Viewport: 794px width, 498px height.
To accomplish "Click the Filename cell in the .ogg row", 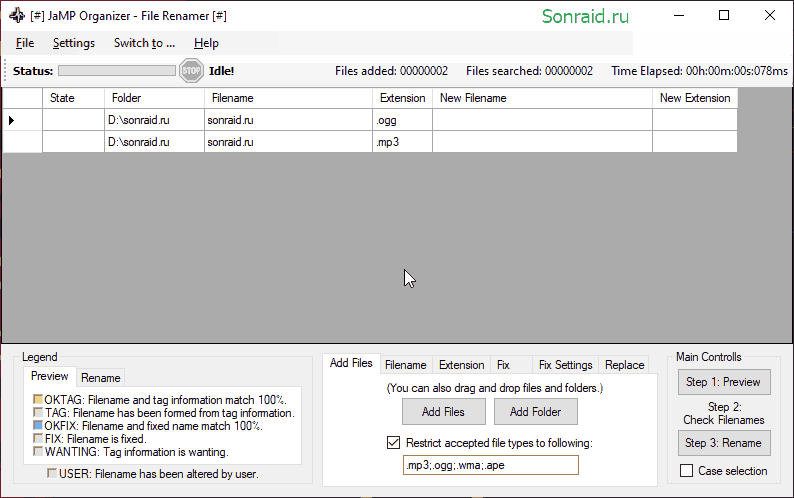I will pos(289,120).
